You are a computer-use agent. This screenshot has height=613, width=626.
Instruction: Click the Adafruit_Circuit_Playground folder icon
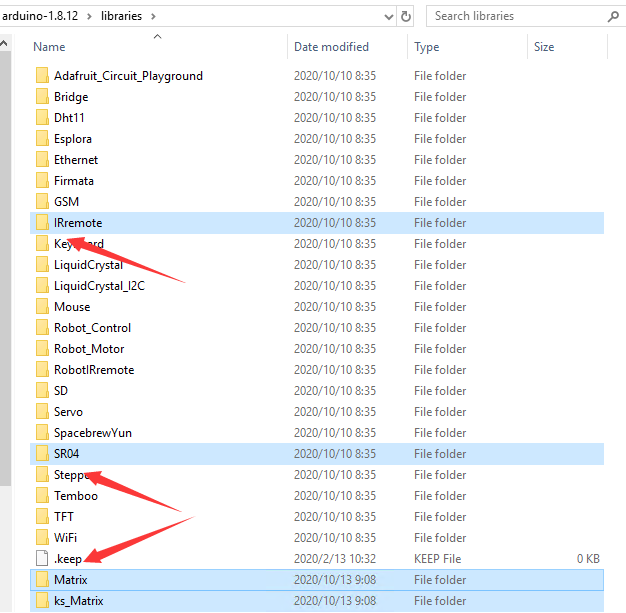tap(42, 75)
